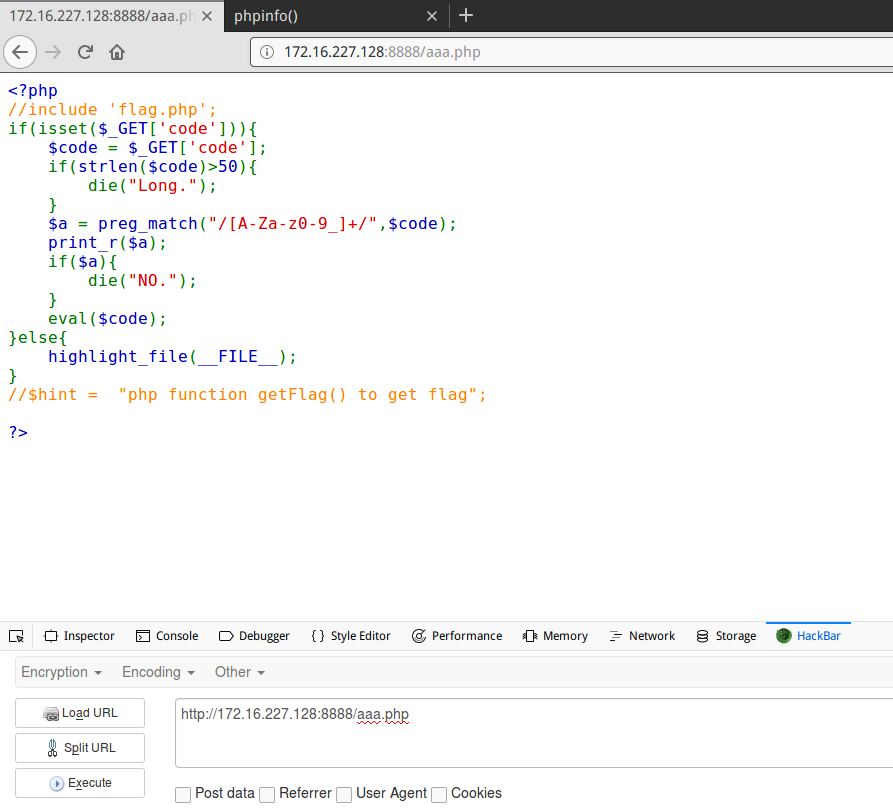Switch to the Network panel
Image resolution: width=893 pixels, height=812 pixels.
(642, 636)
